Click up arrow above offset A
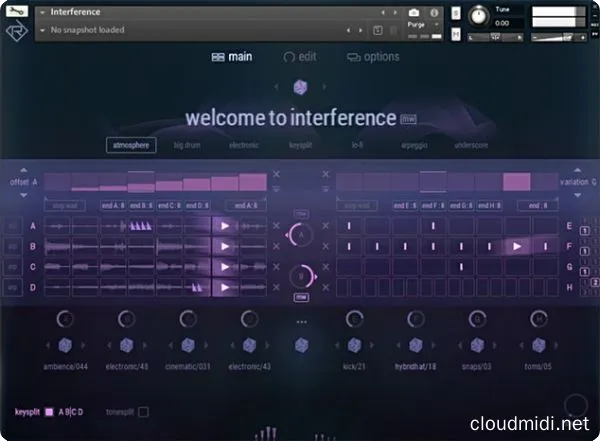Image resolution: width=600 pixels, height=441 pixels. (x=24, y=170)
